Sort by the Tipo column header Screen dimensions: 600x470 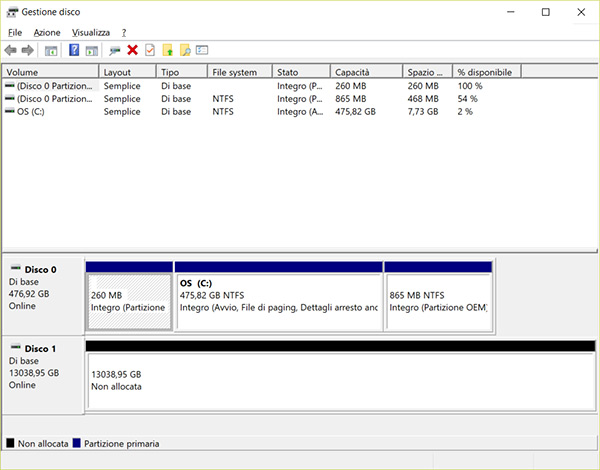pos(182,72)
